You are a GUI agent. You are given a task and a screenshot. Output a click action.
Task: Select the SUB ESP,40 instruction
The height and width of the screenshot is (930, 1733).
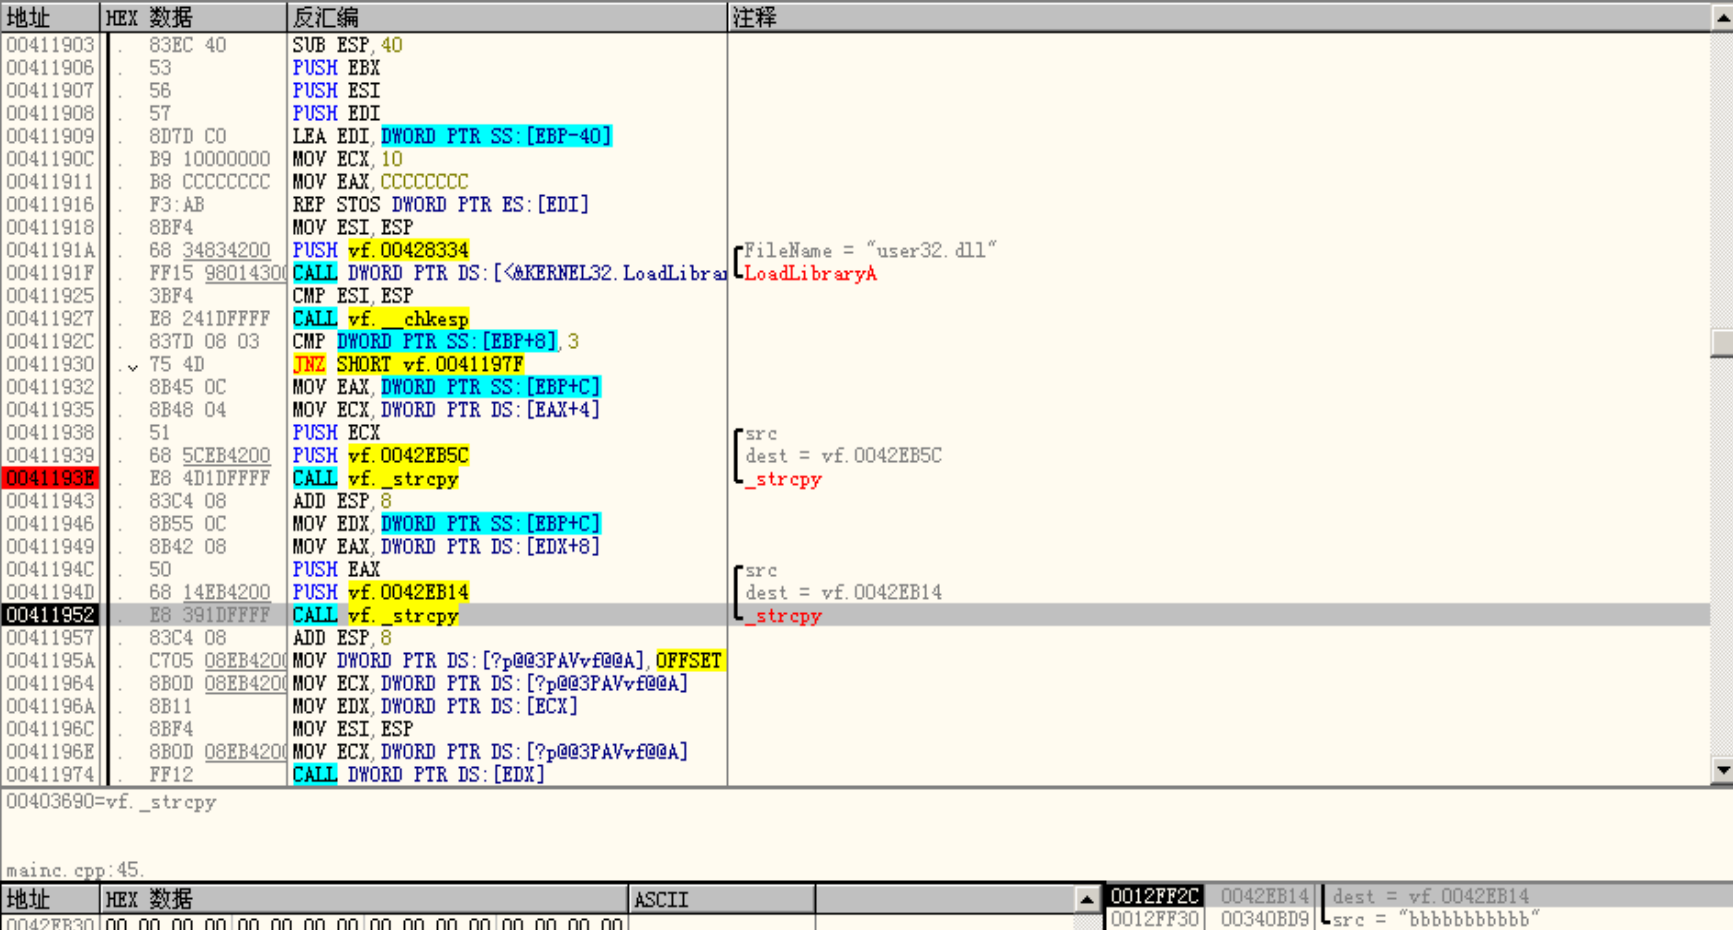pos(347,45)
